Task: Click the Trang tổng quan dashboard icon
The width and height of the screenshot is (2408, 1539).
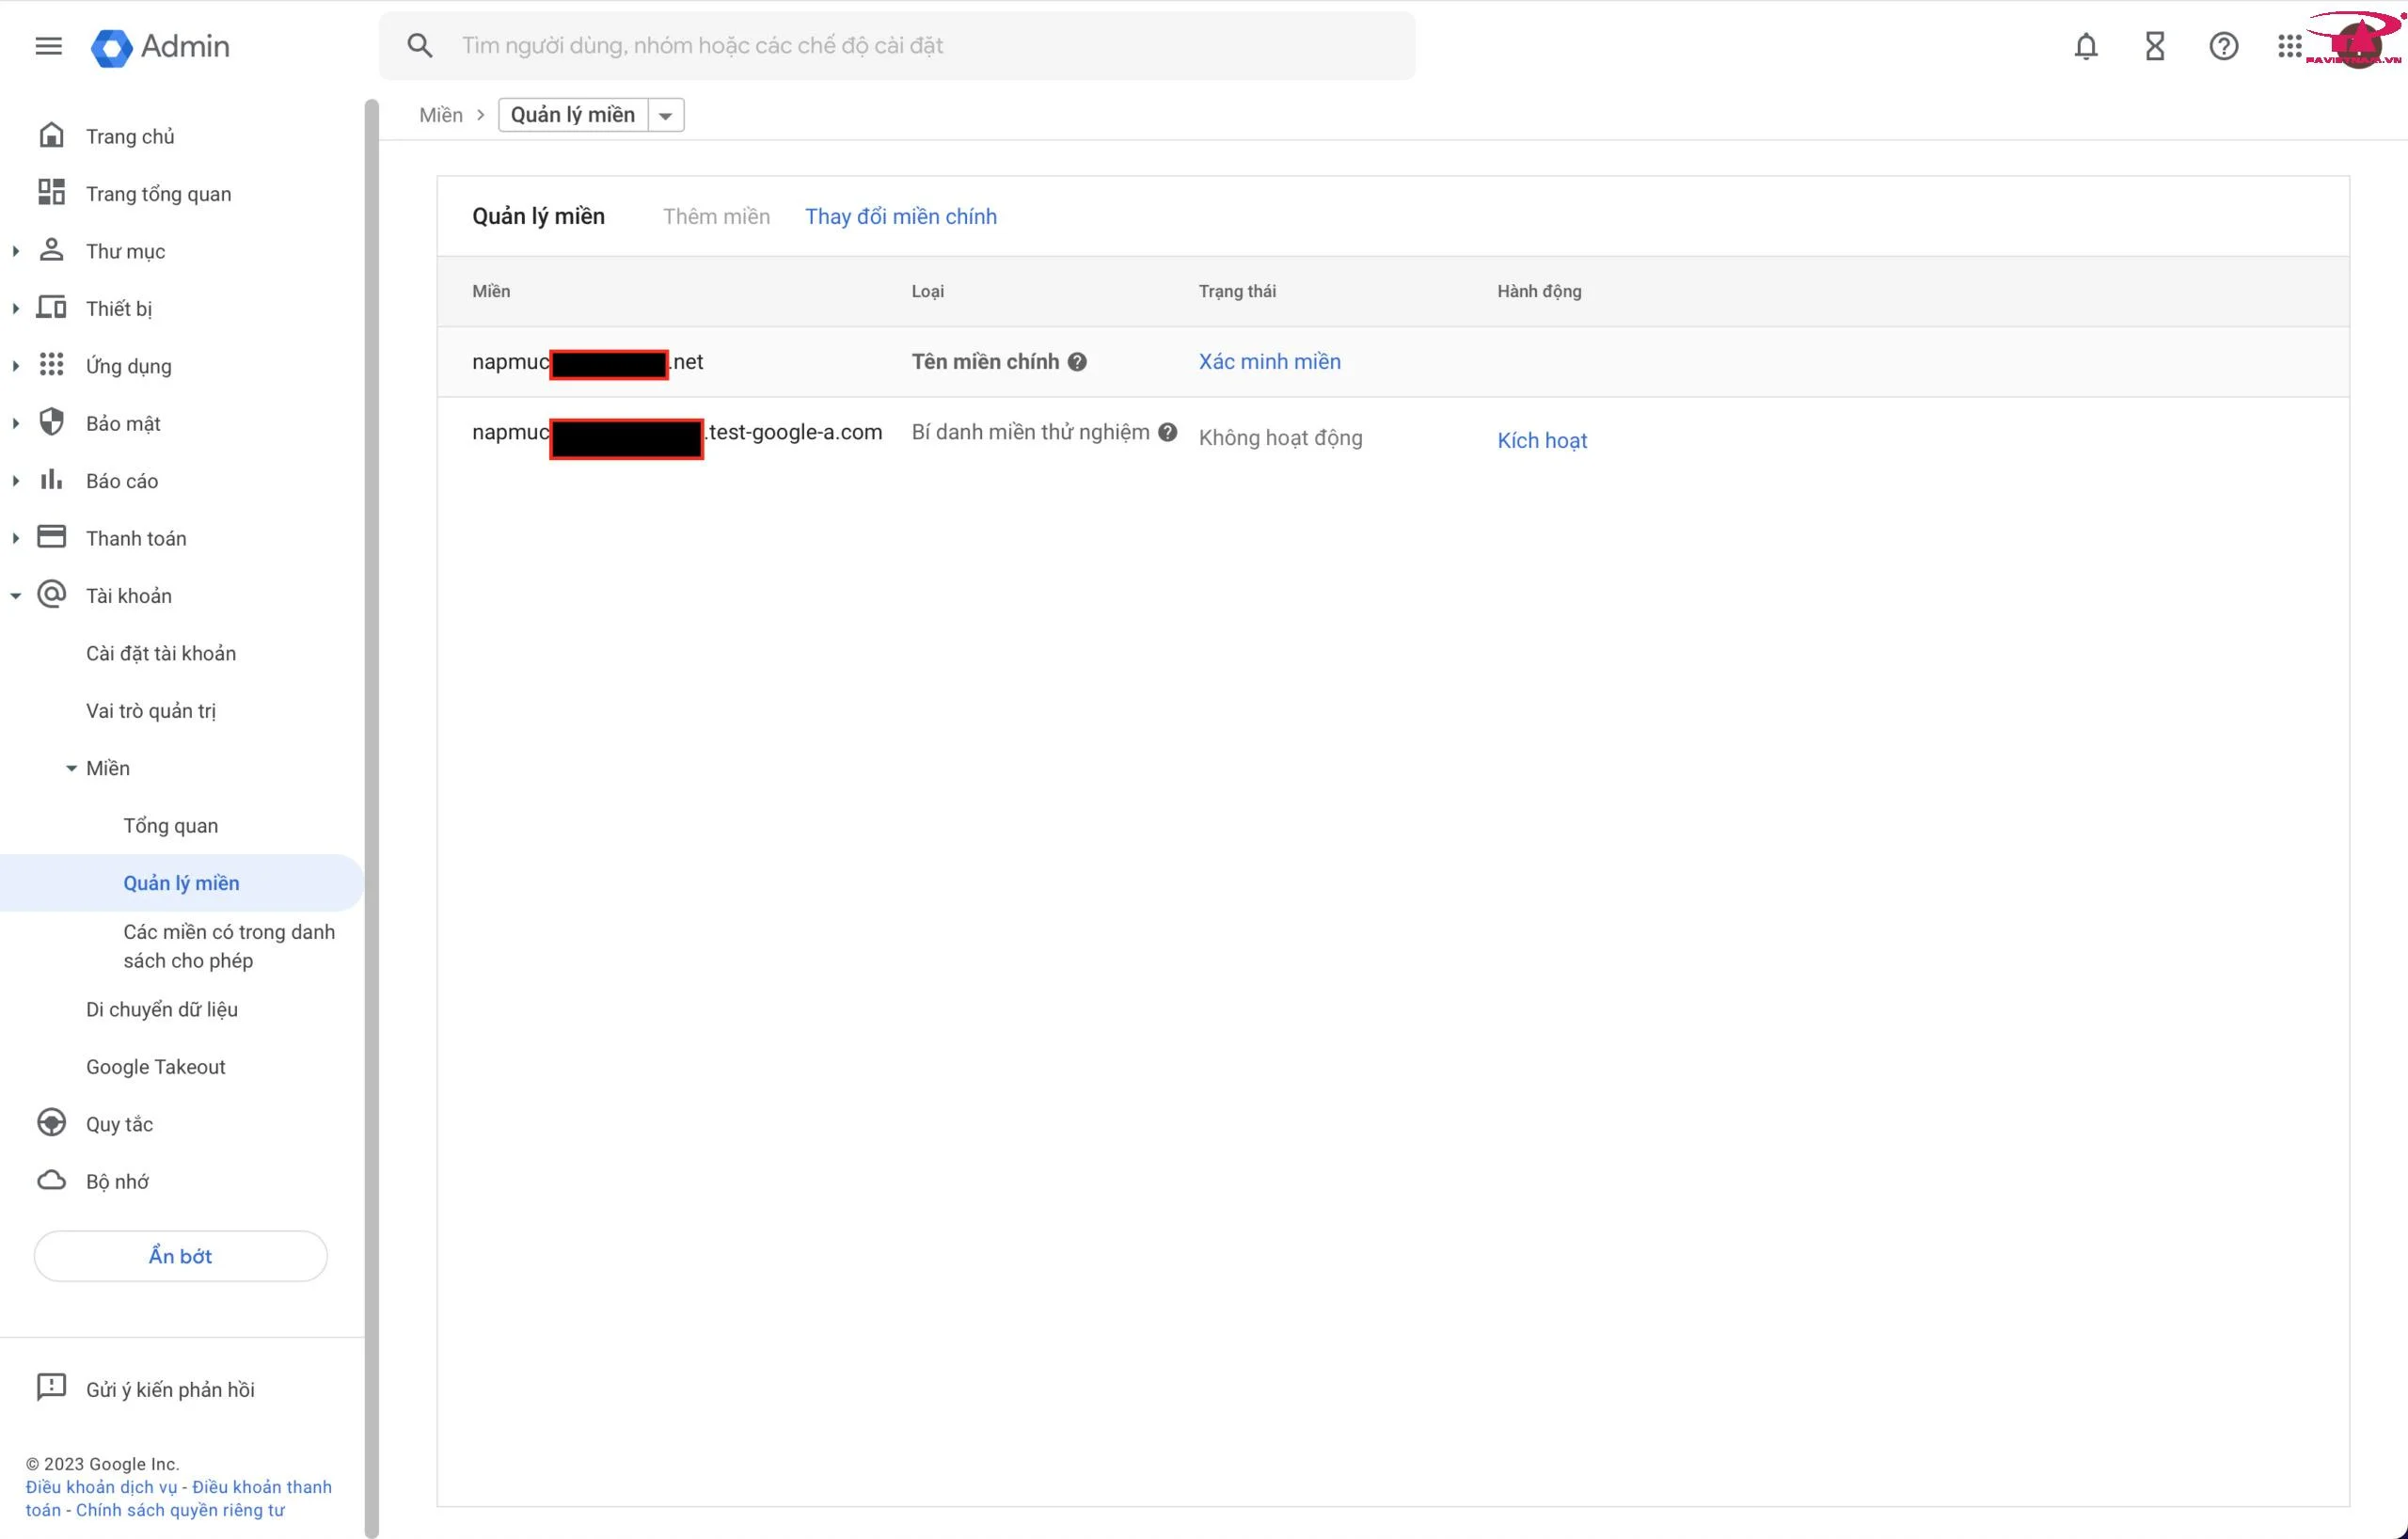Action: [51, 192]
